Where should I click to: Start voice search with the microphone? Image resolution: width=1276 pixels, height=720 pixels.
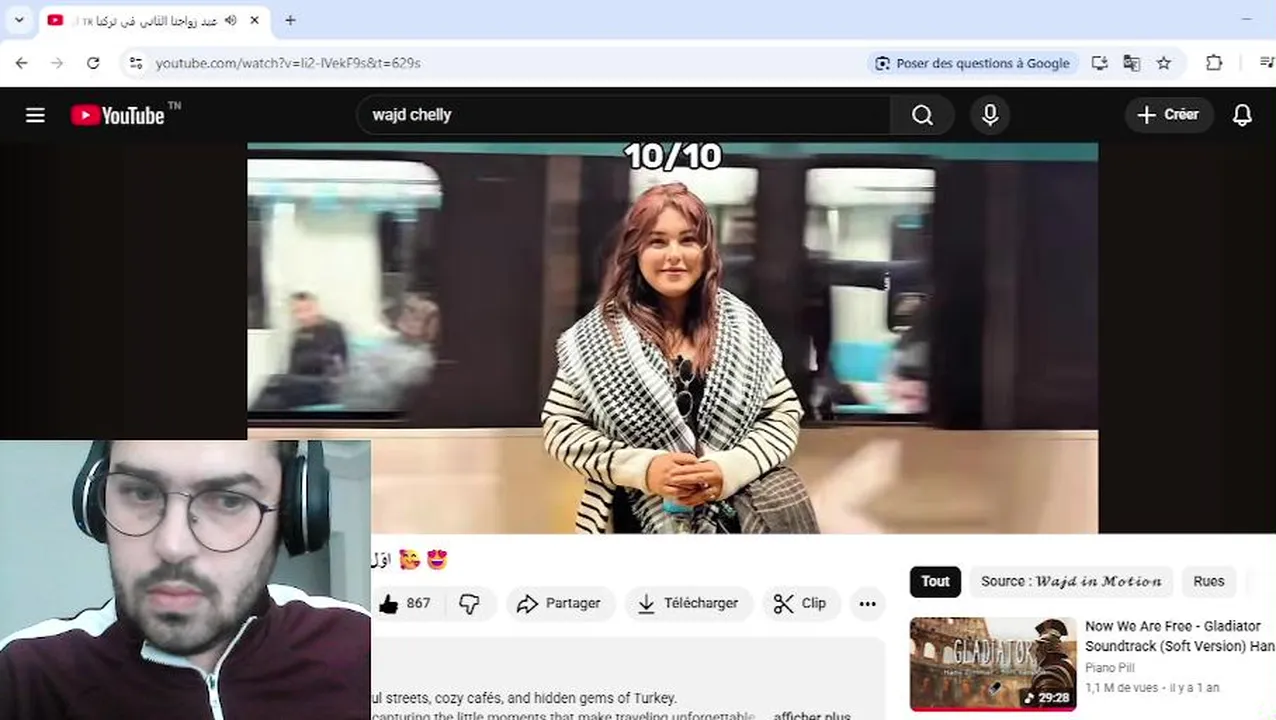[x=990, y=115]
